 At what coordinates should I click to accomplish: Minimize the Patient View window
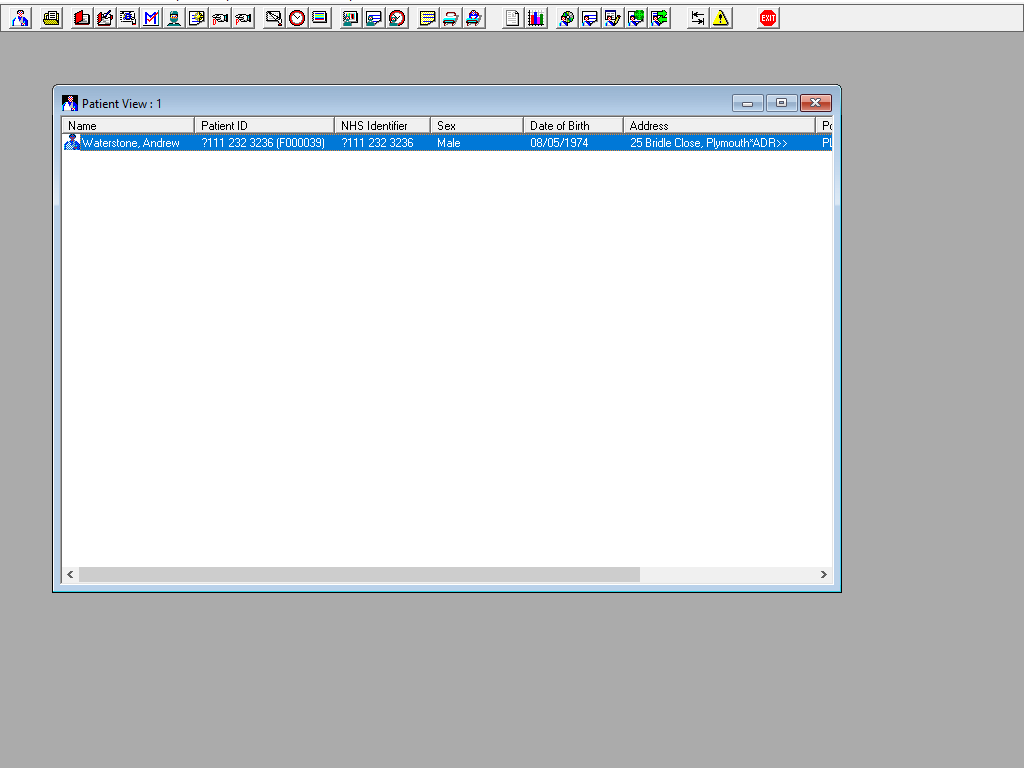click(x=748, y=103)
